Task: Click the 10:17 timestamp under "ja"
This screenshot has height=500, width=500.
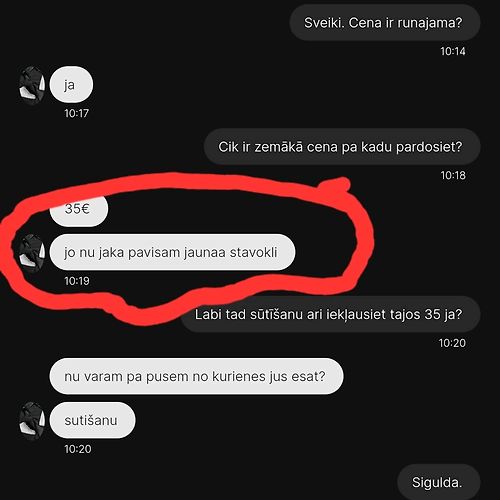Action: (x=77, y=113)
